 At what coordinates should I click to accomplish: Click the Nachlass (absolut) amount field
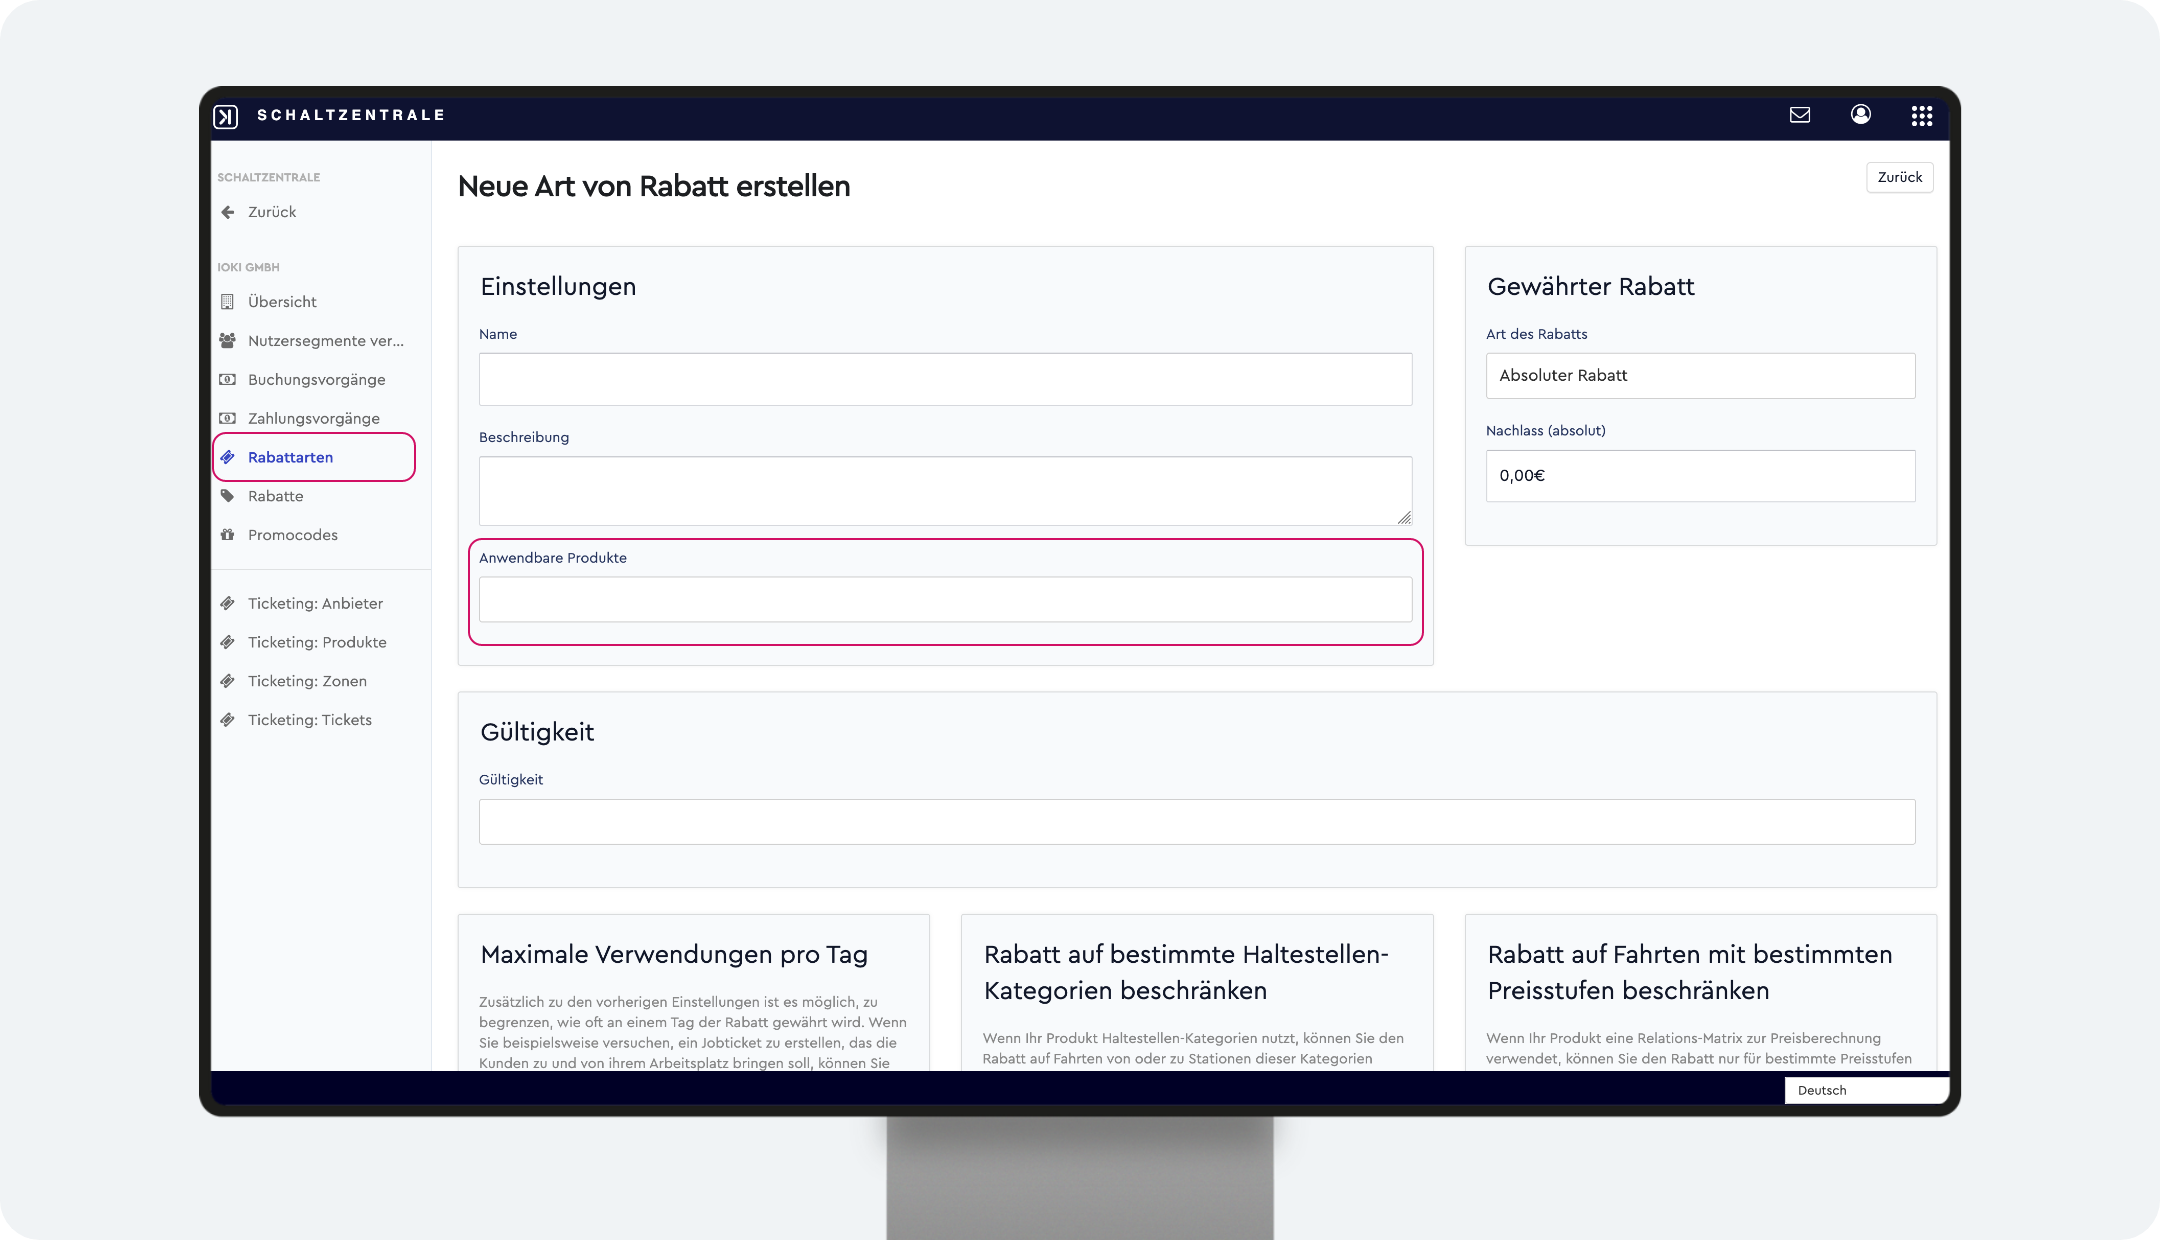[1700, 476]
